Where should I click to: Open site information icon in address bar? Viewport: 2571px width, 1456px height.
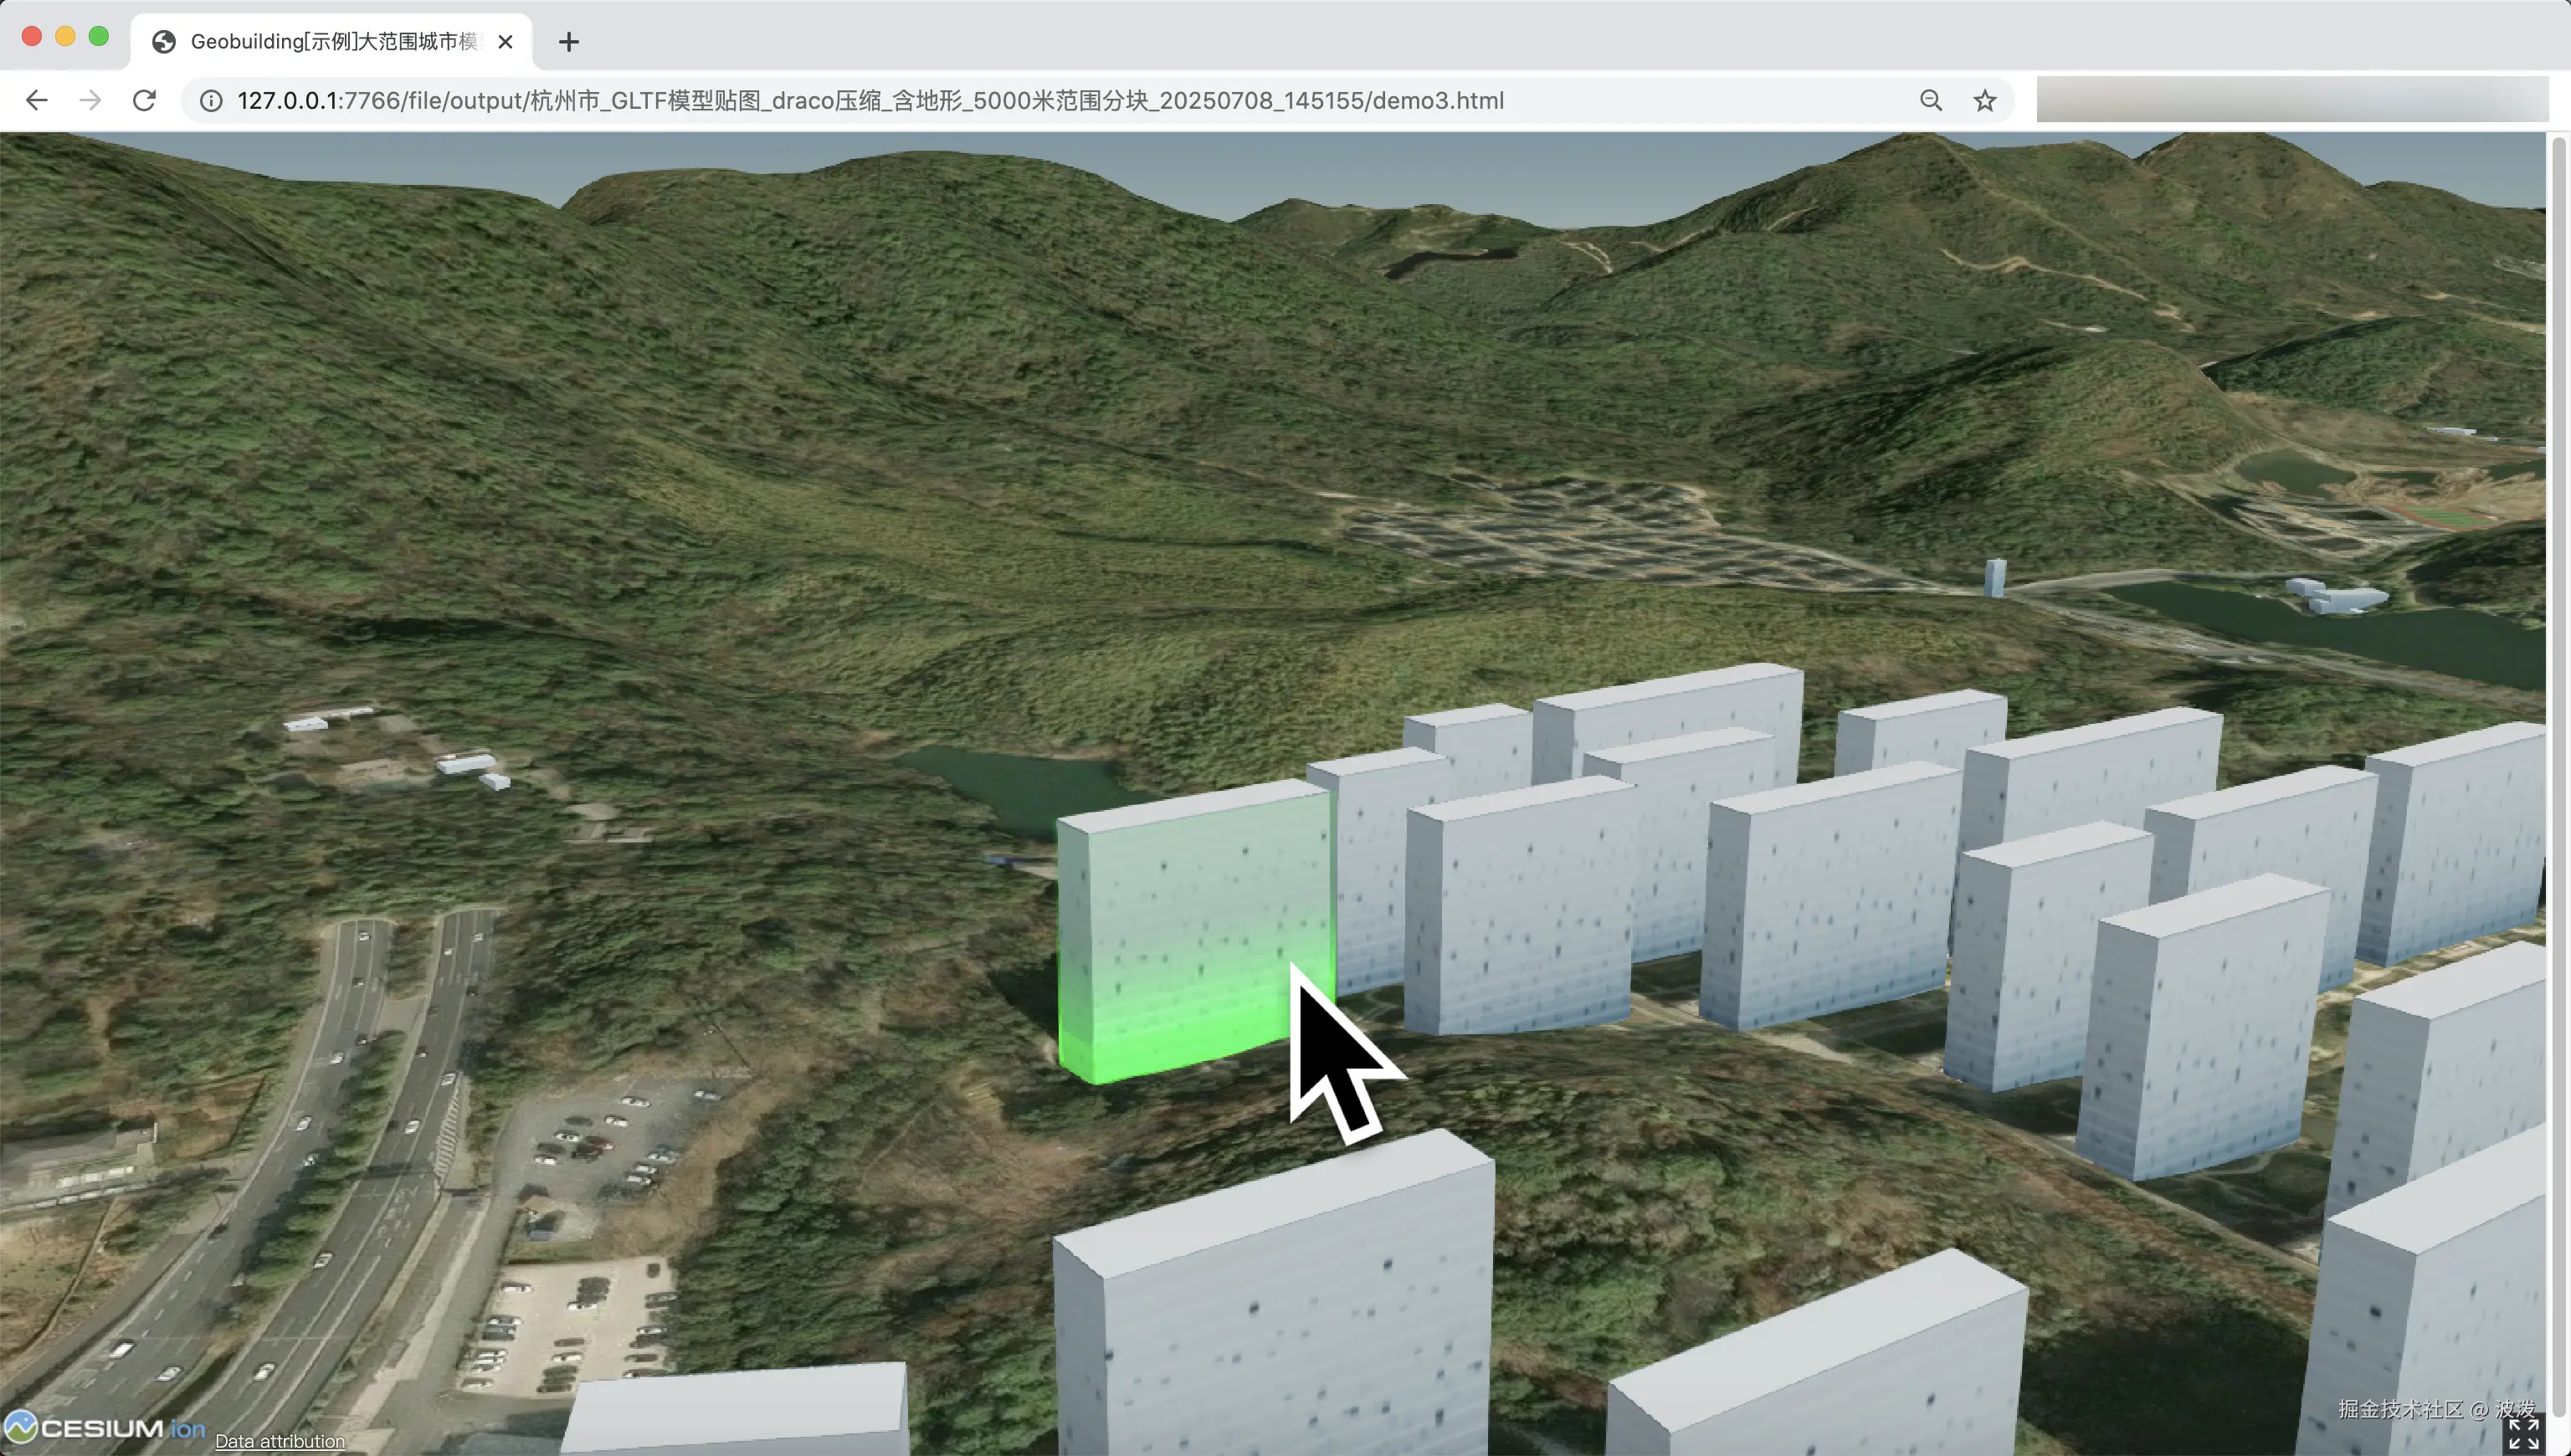coord(211,101)
